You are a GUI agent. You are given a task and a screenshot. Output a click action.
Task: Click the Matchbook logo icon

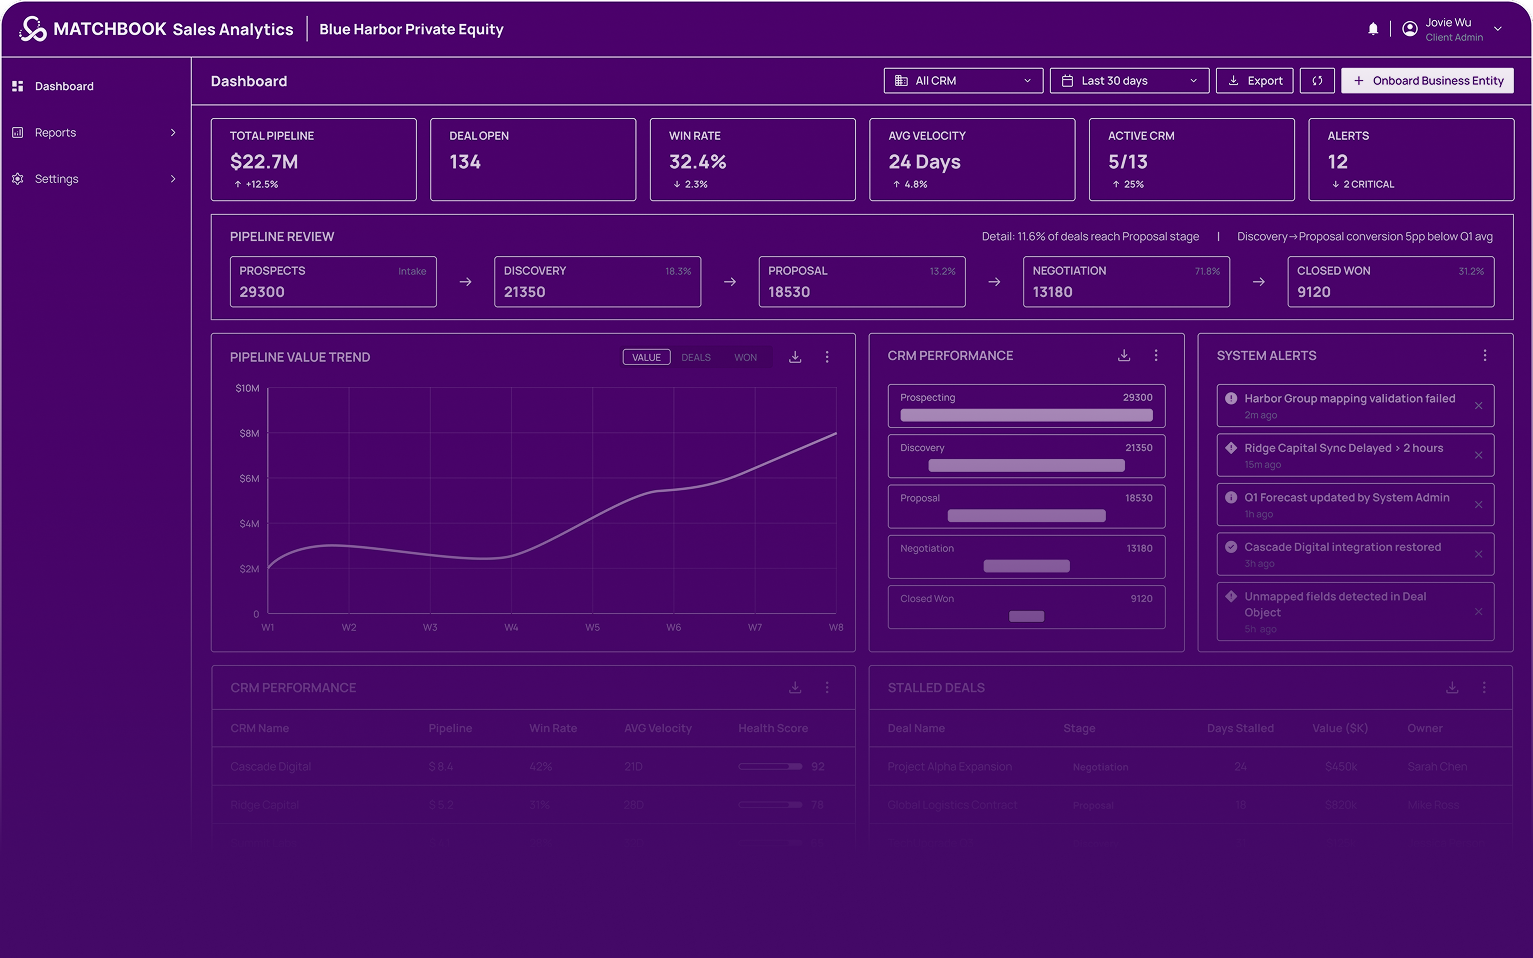tap(32, 28)
